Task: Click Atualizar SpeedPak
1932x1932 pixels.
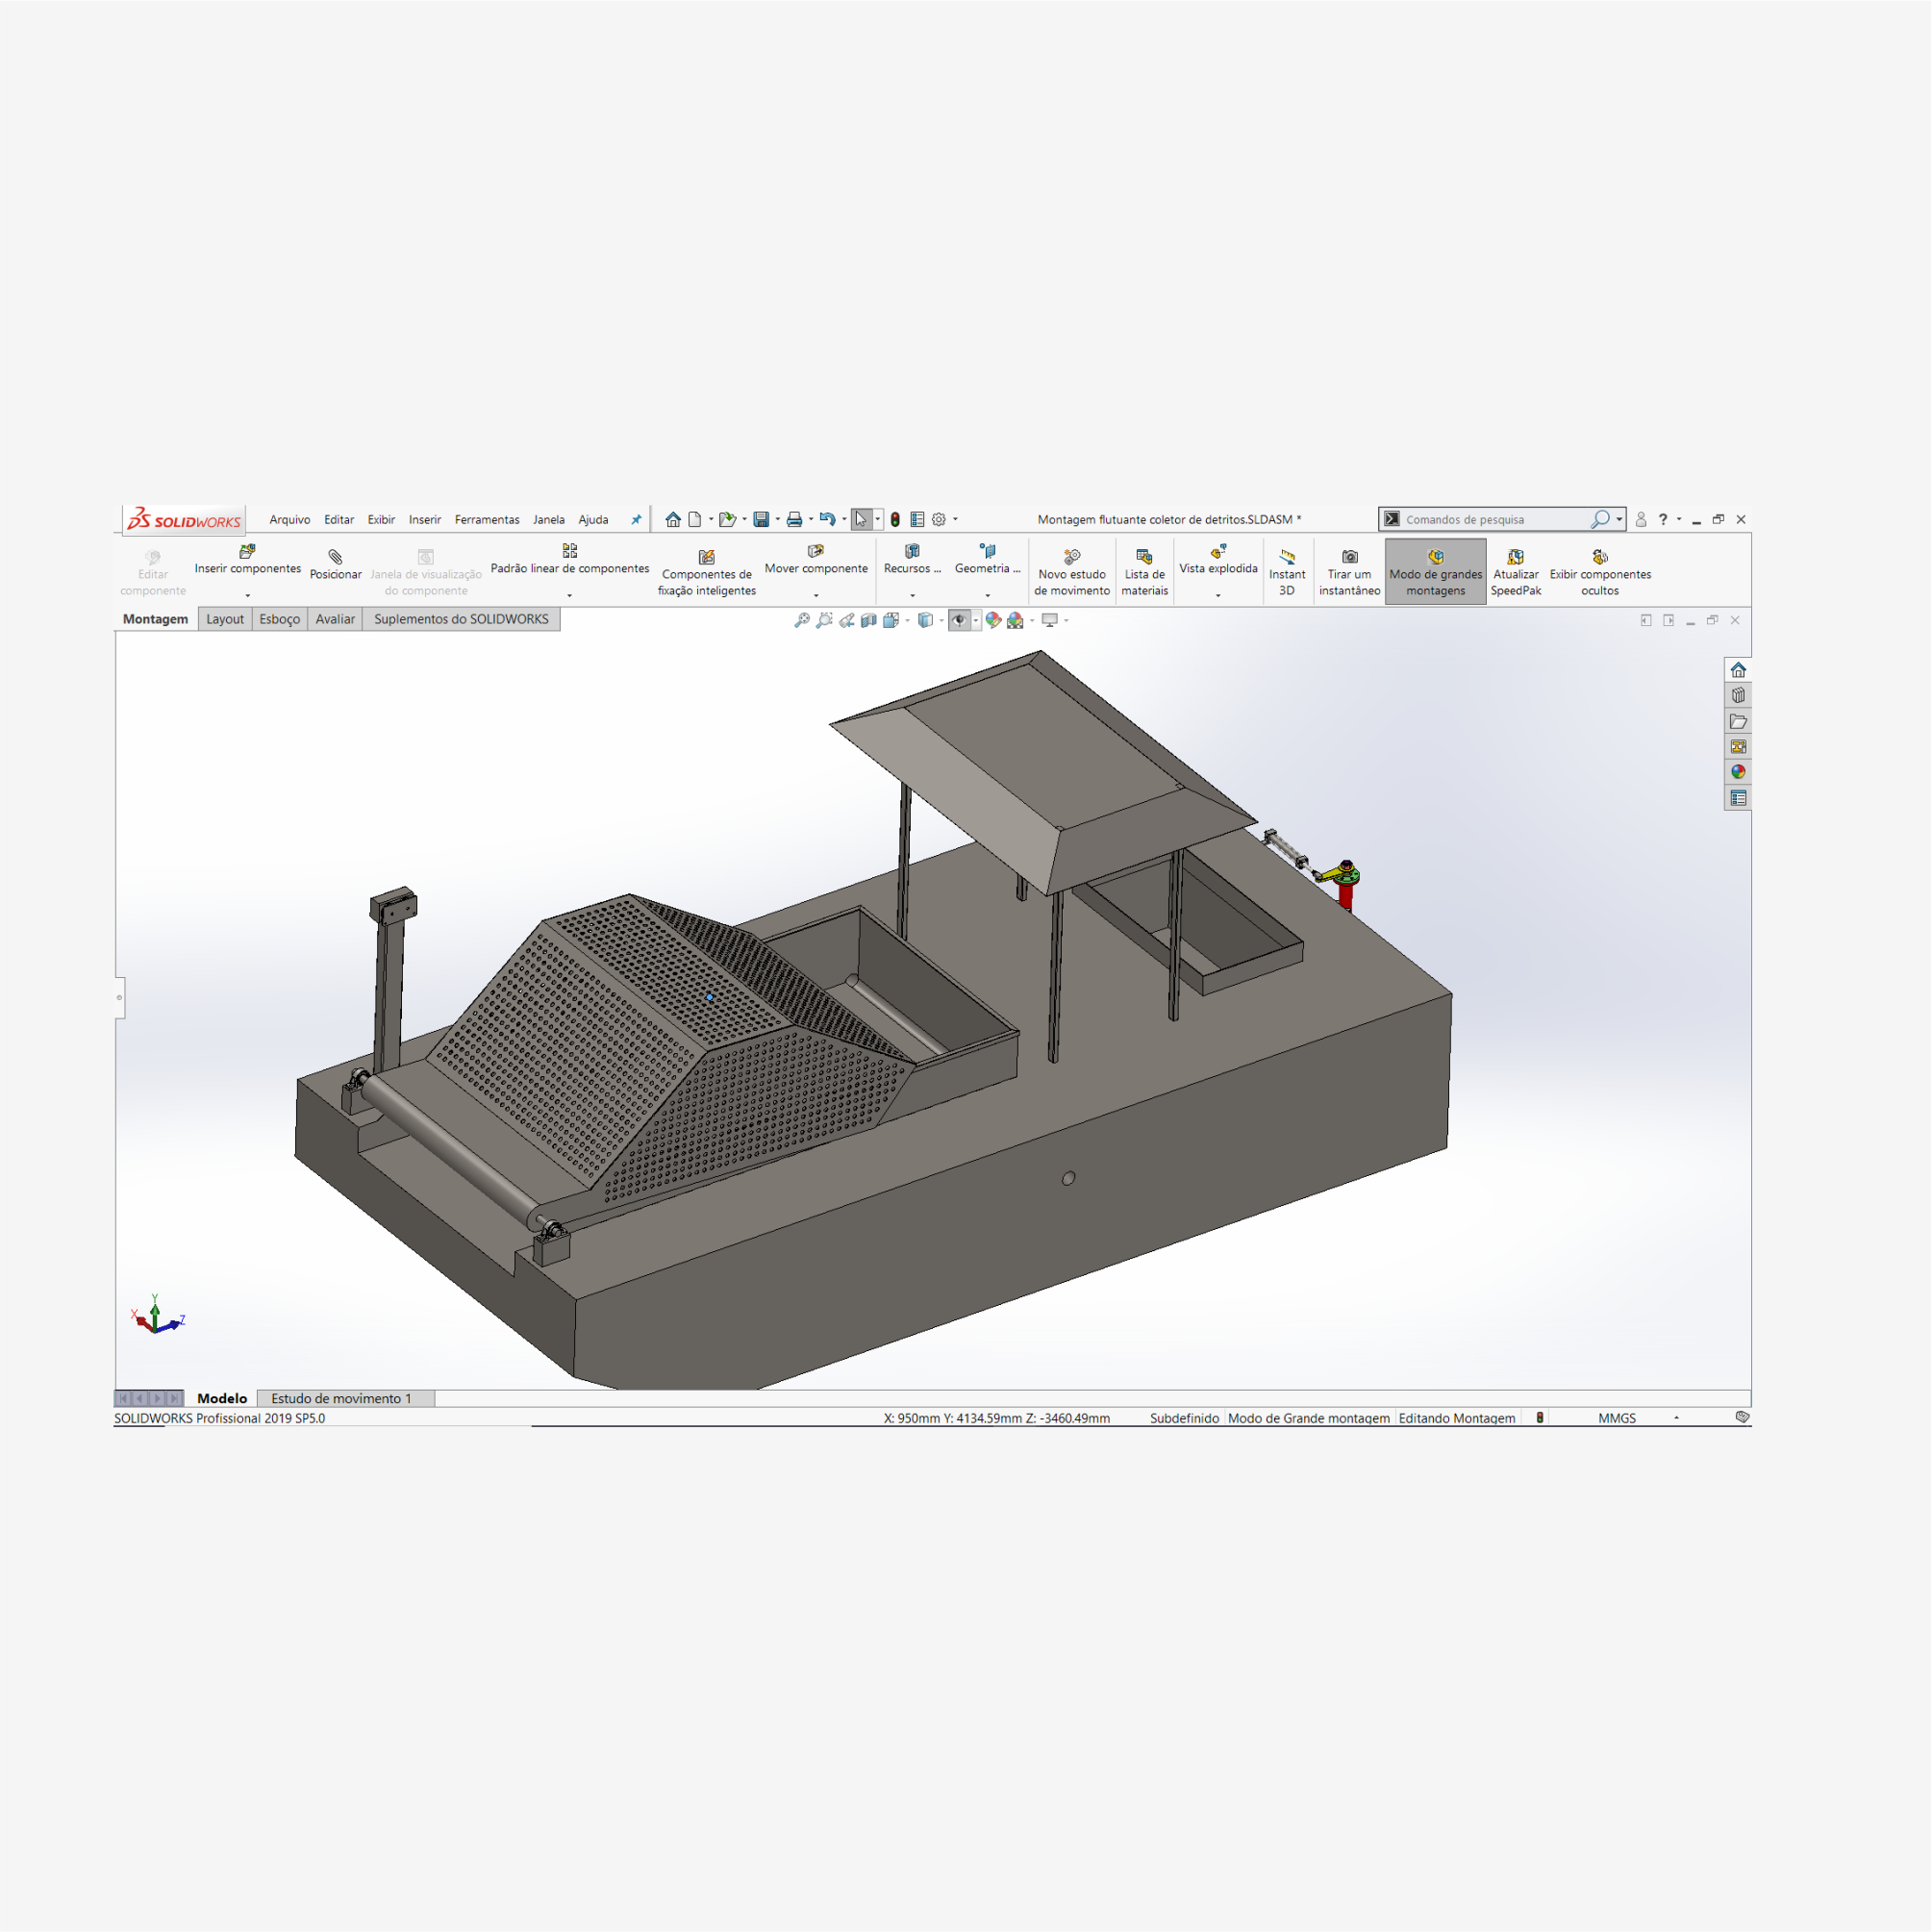Action: pos(1516,573)
